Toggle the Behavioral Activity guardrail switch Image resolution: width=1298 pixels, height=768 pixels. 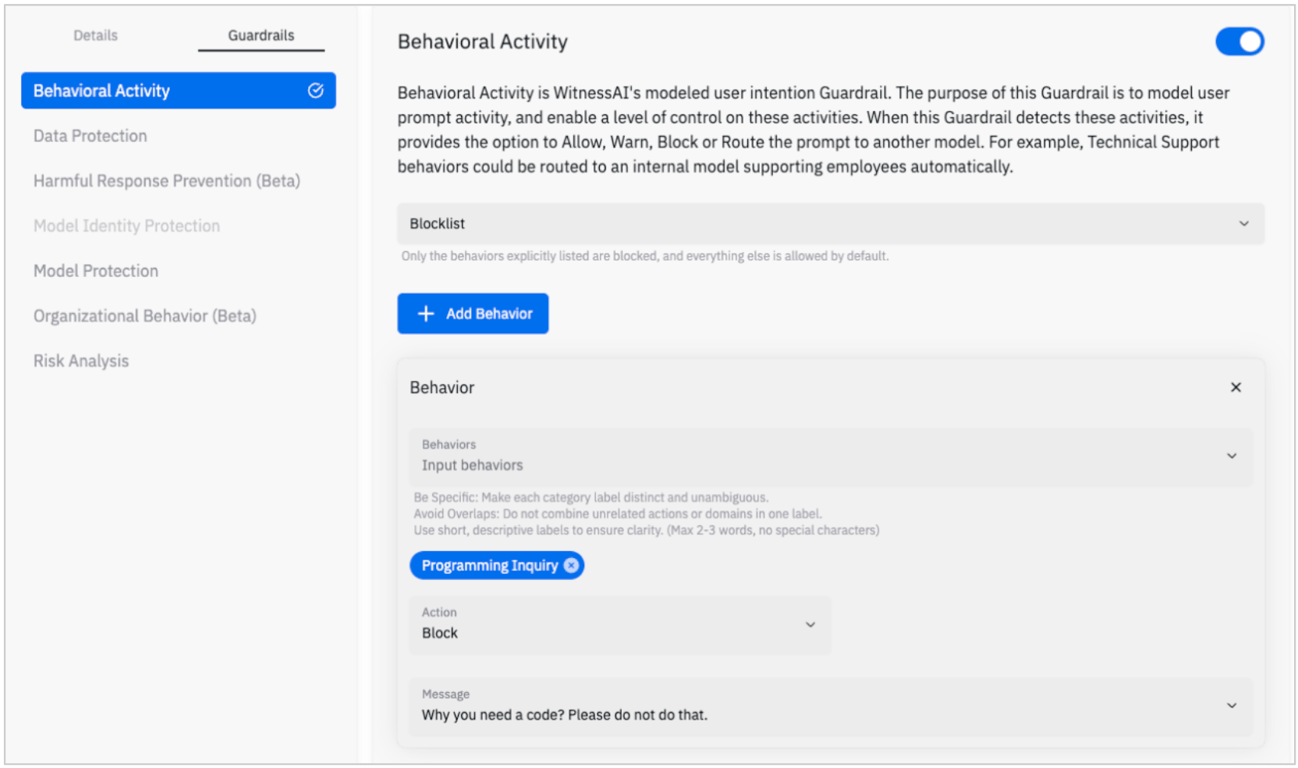pyautogui.click(x=1239, y=42)
